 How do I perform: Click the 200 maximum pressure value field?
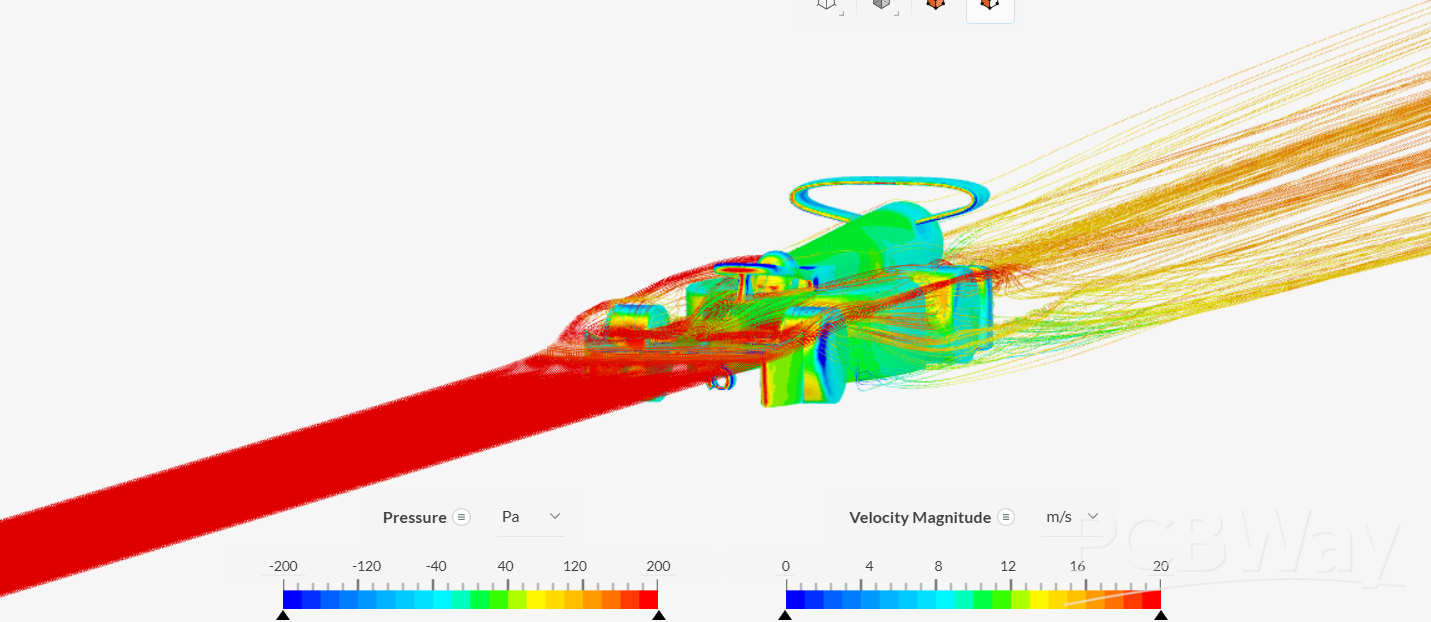658,566
